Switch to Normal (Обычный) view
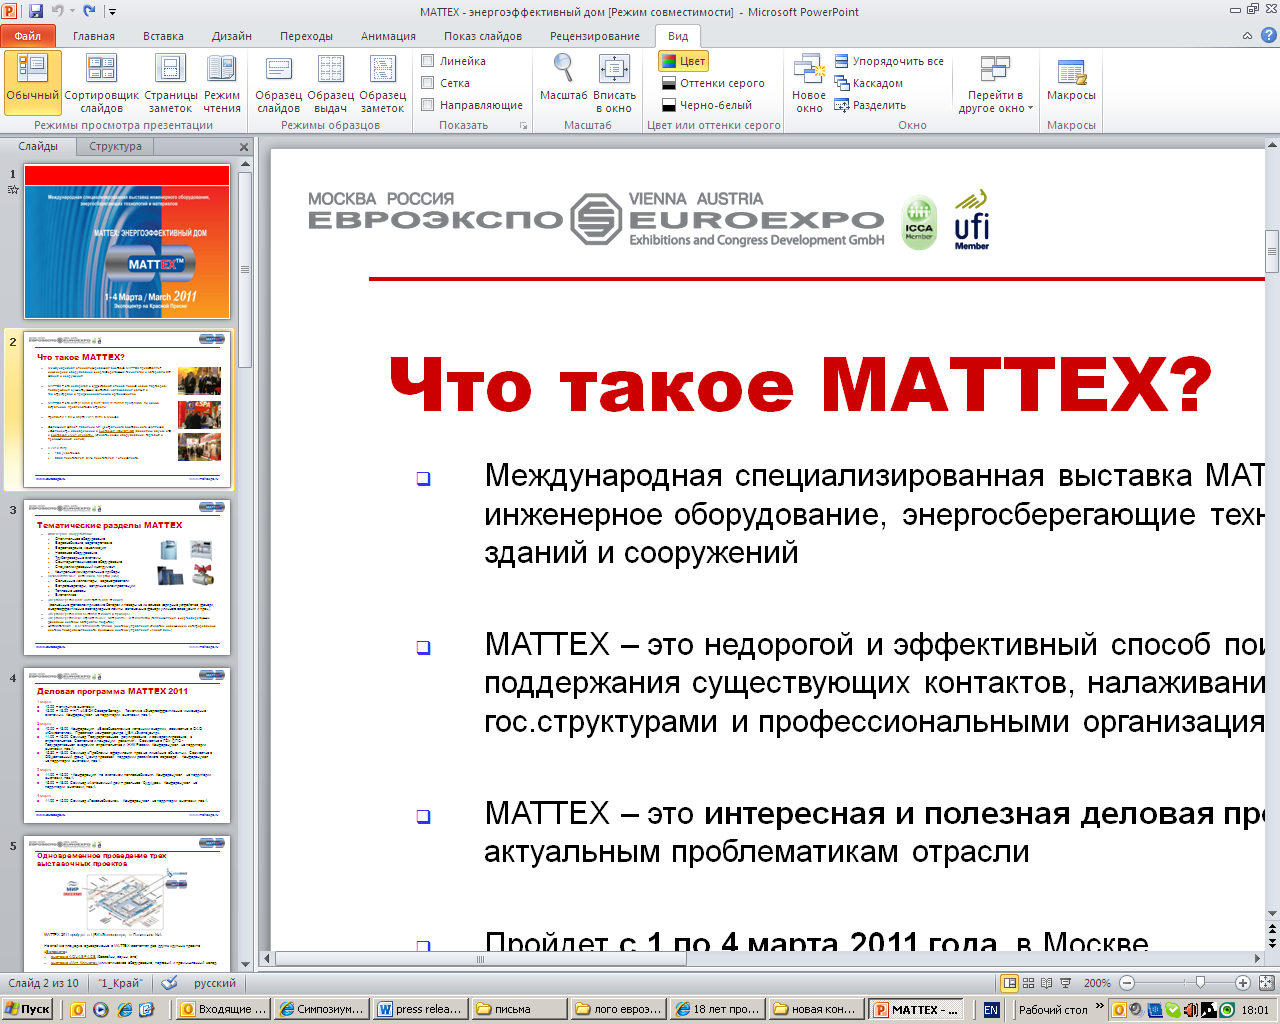This screenshot has width=1280, height=1024. pyautogui.click(x=33, y=83)
